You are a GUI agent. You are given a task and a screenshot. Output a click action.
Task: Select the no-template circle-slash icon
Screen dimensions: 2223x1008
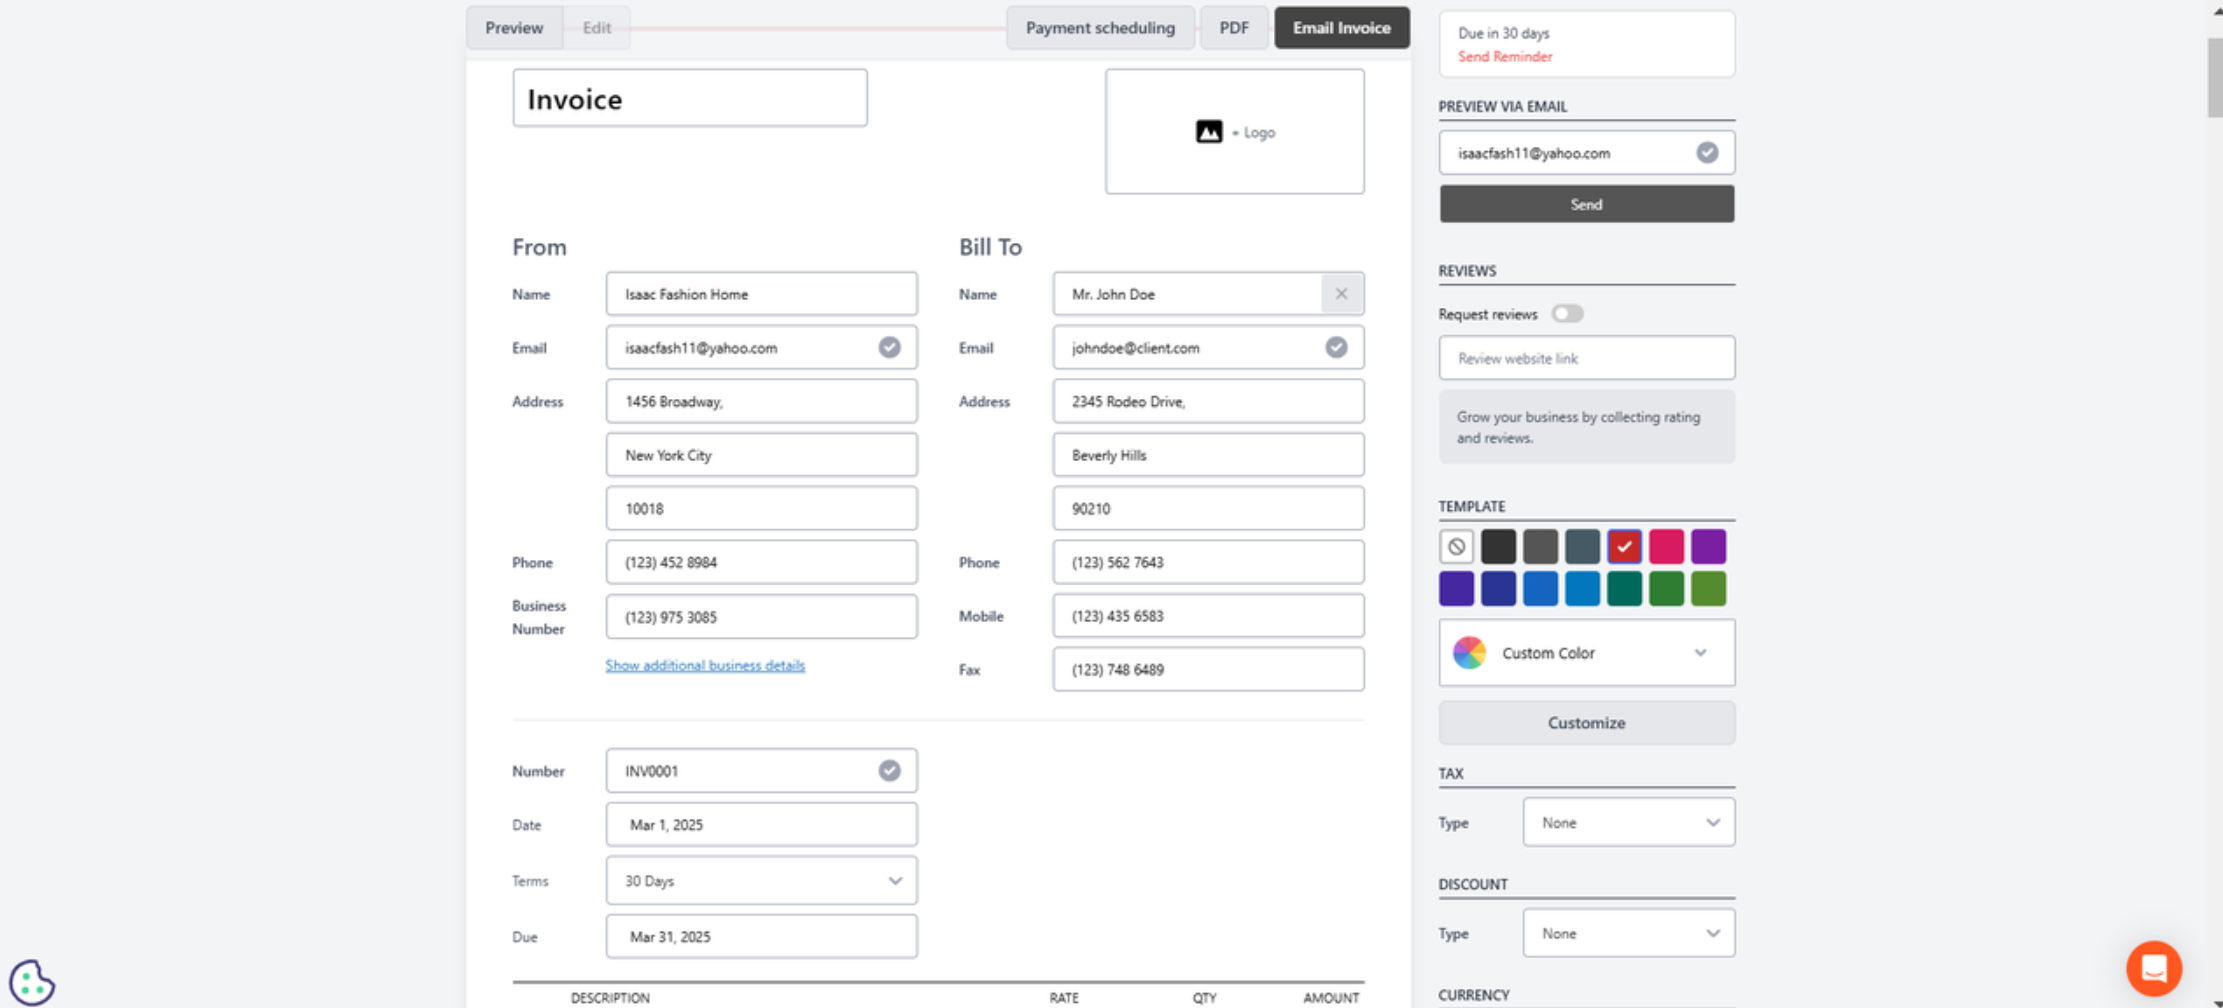[x=1456, y=547]
